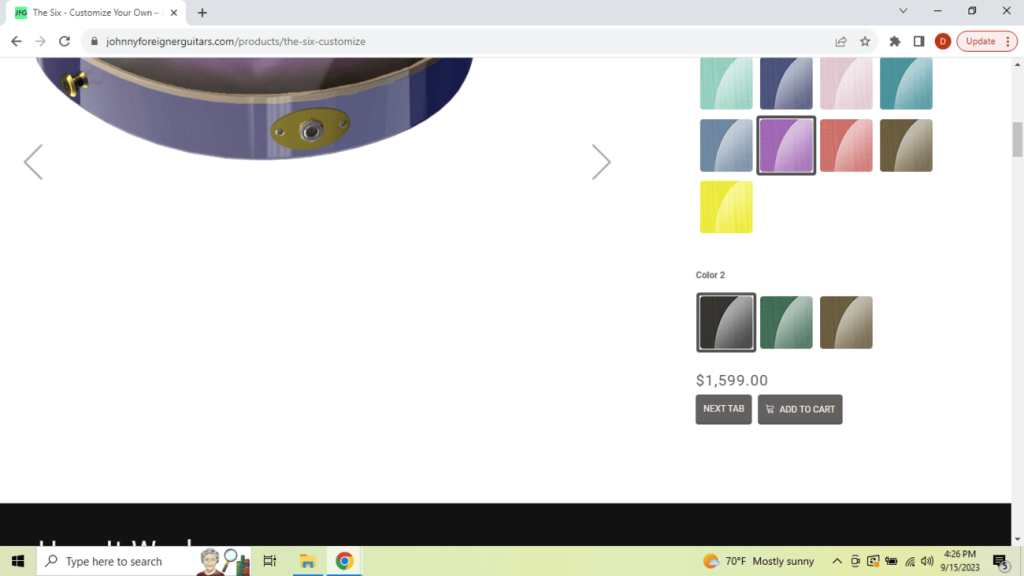Click the next image right arrow

point(600,162)
